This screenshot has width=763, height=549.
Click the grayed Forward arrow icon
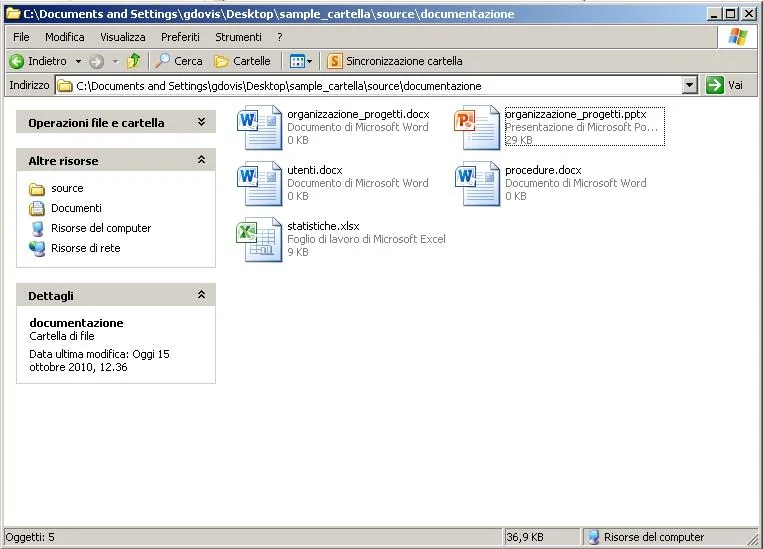point(96,61)
